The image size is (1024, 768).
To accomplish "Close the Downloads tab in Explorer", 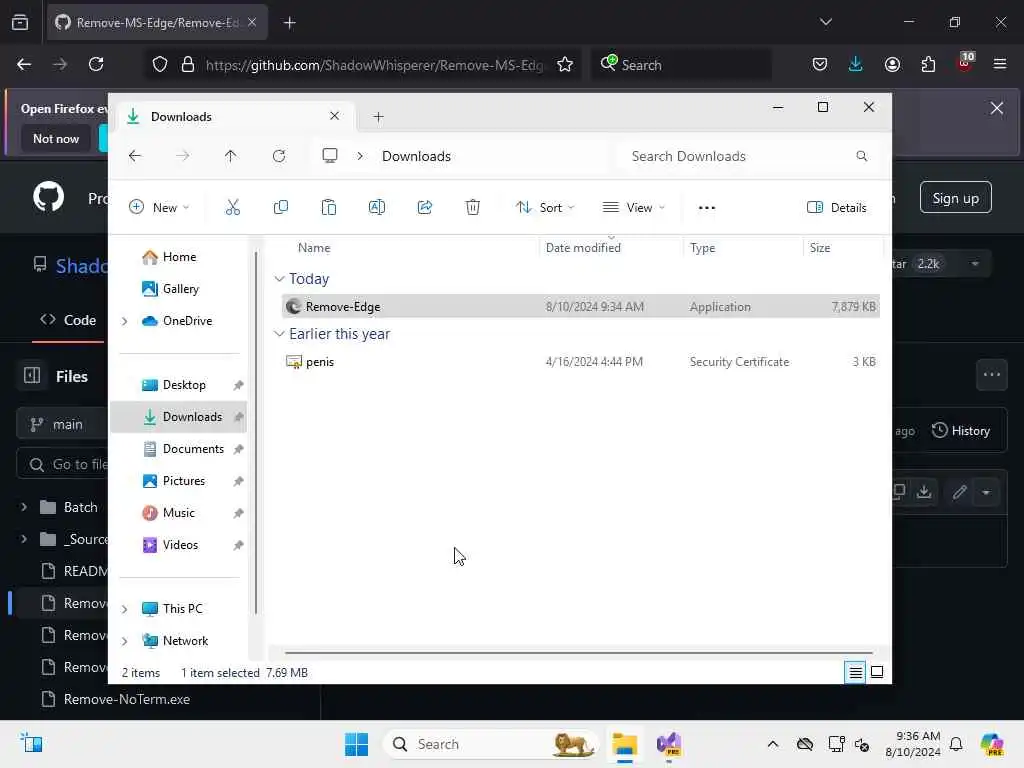I will [x=334, y=116].
